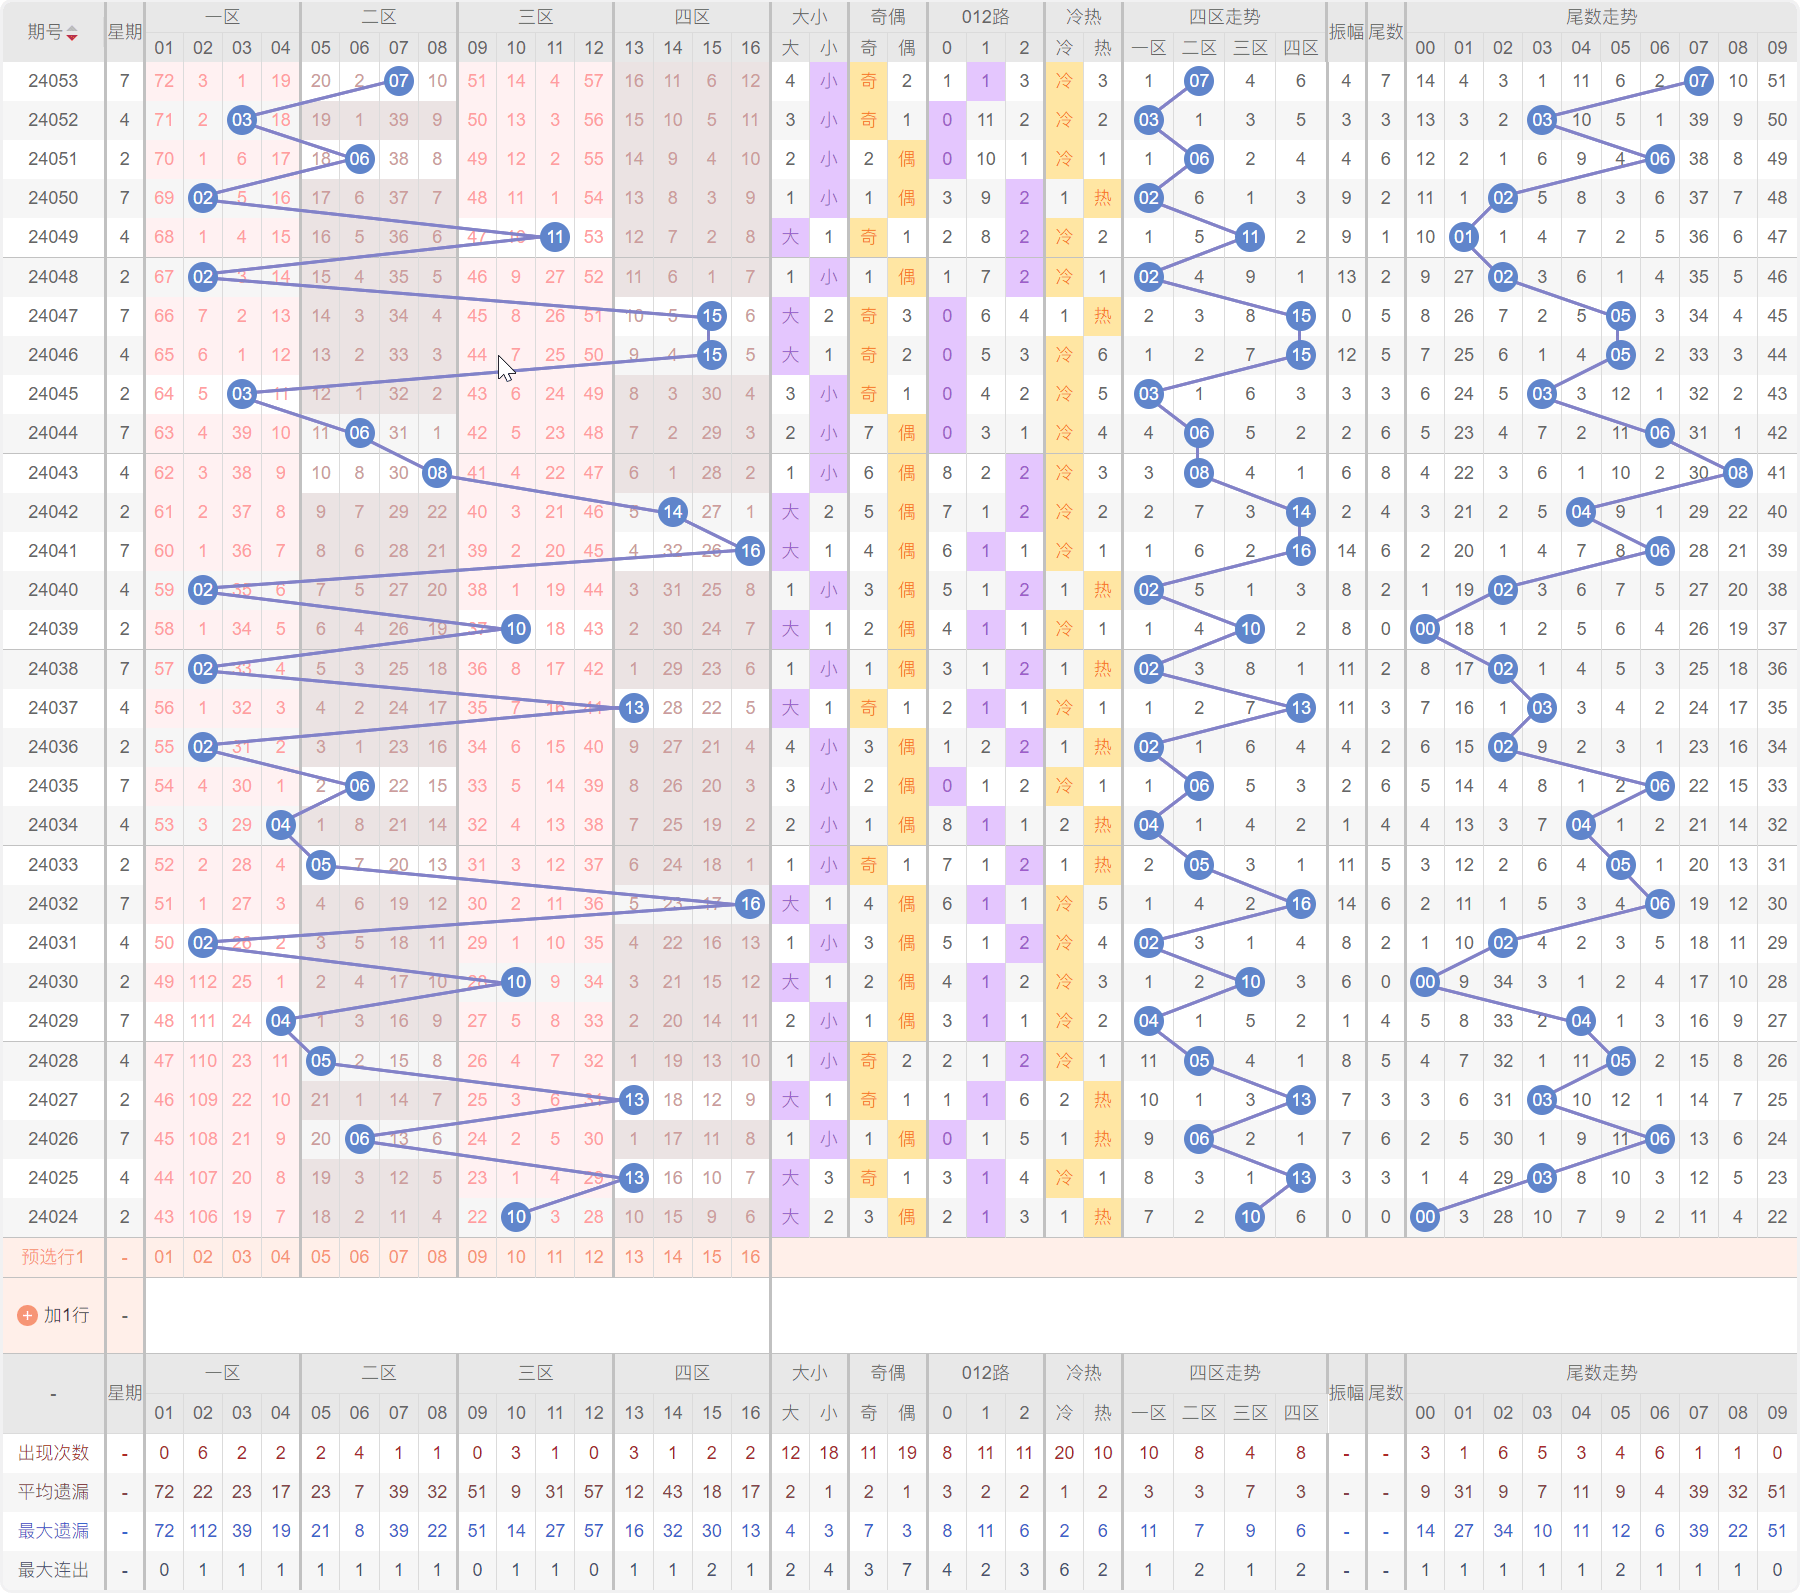Select number 02 in the 预选行1 row

click(203, 1257)
